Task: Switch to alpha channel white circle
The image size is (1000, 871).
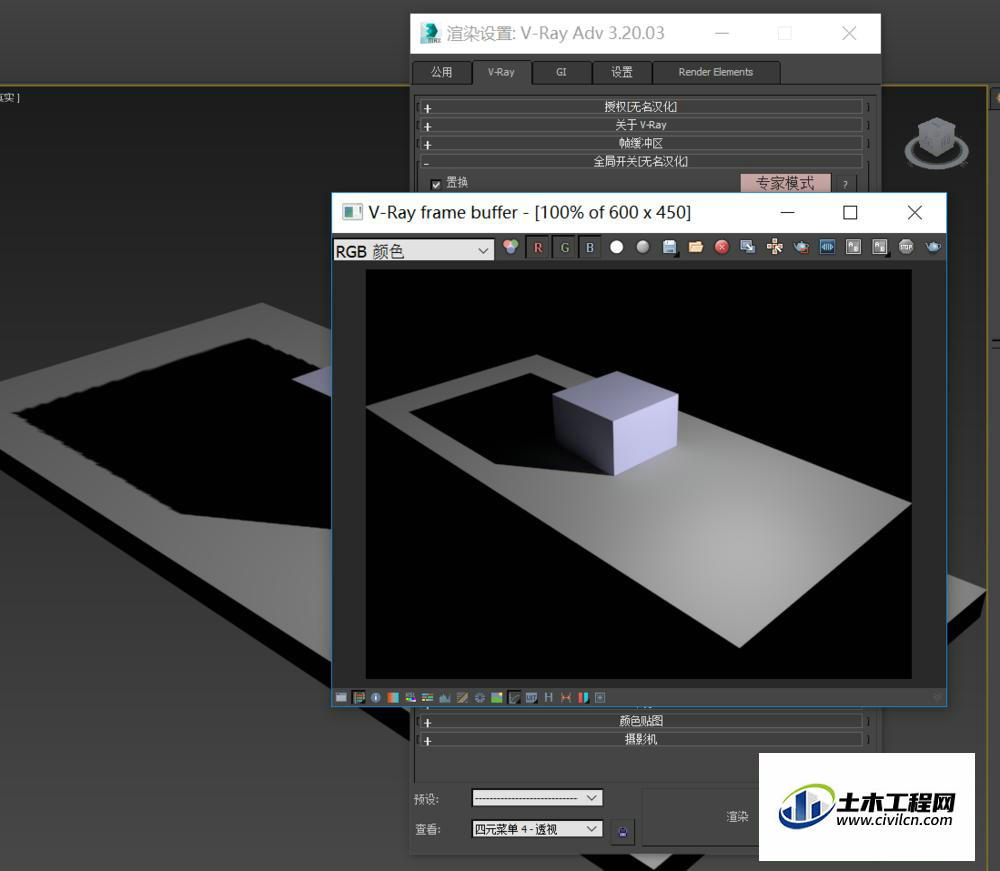Action: [x=617, y=247]
